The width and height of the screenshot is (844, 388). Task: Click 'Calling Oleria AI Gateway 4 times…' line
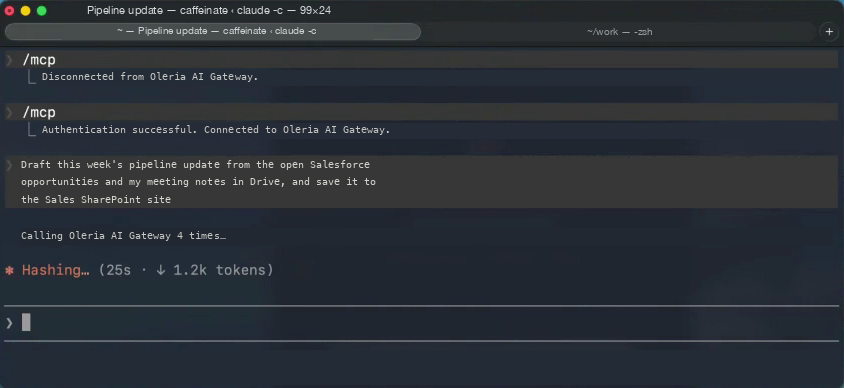(123, 236)
